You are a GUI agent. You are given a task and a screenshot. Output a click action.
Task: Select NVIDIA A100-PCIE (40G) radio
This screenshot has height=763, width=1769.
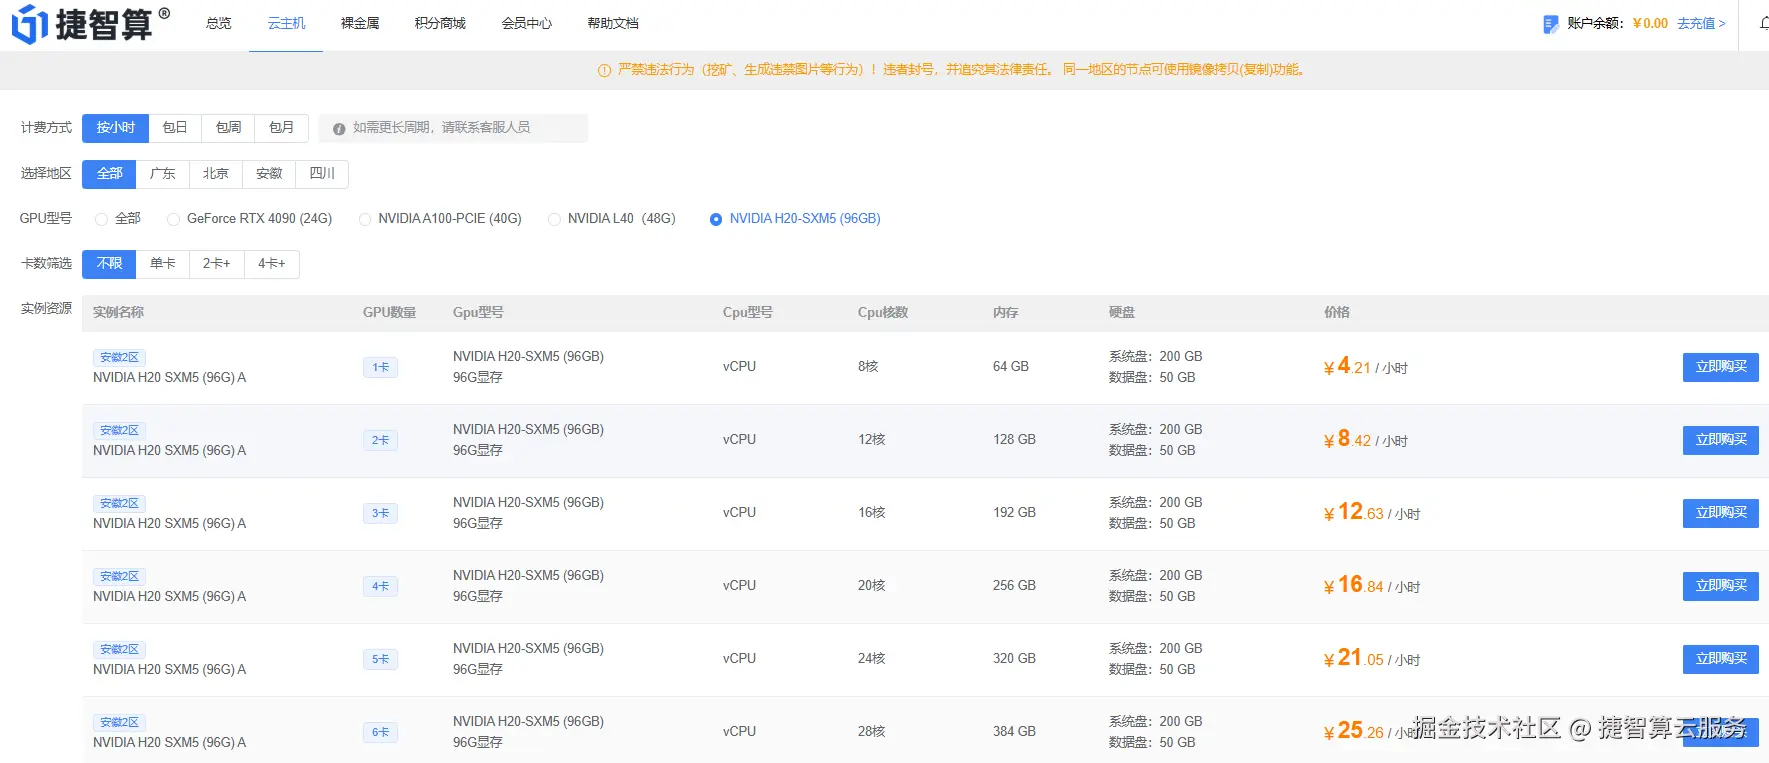tap(365, 219)
